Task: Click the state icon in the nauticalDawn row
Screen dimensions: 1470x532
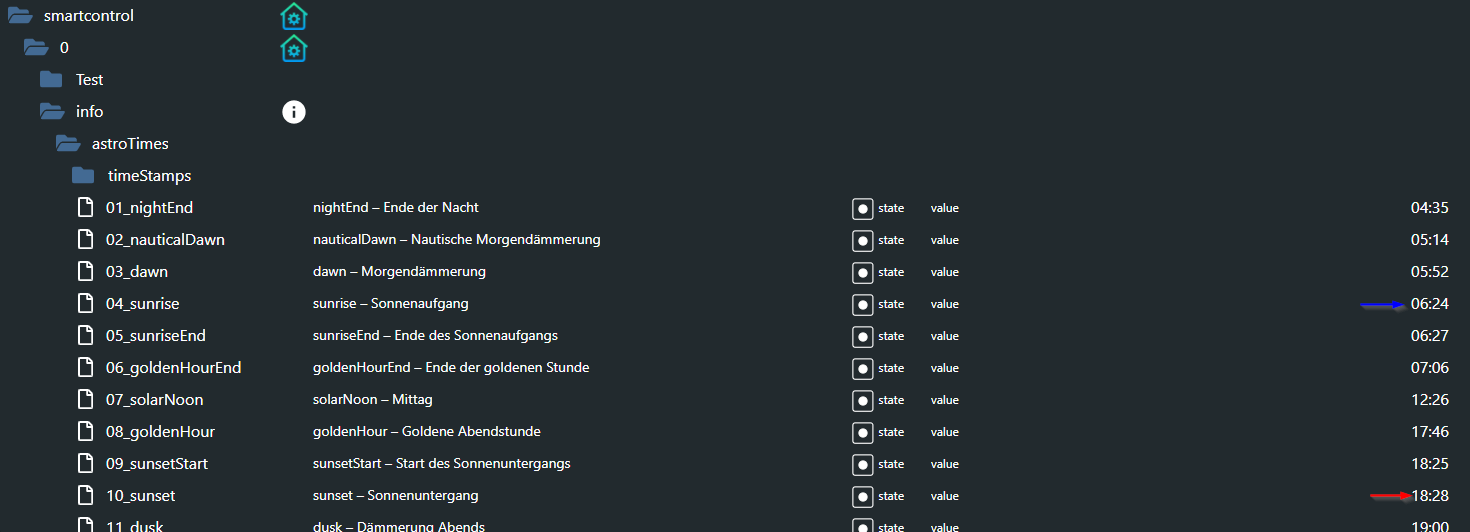Action: click(x=863, y=241)
